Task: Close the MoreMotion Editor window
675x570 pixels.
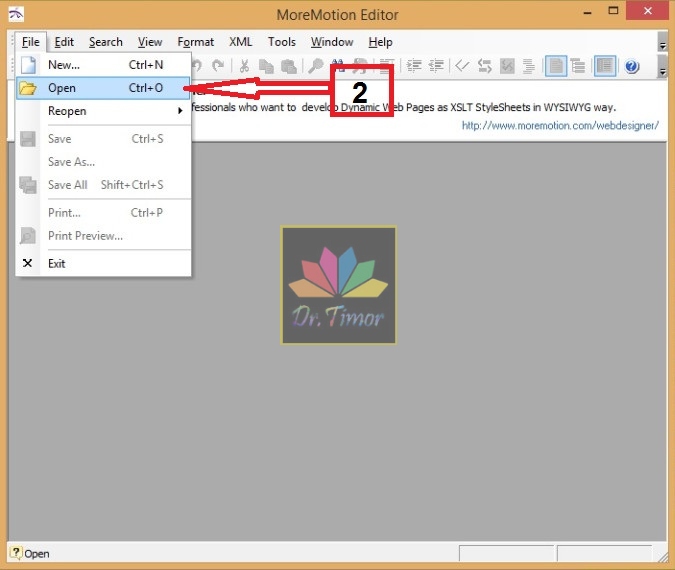Action: (647, 11)
